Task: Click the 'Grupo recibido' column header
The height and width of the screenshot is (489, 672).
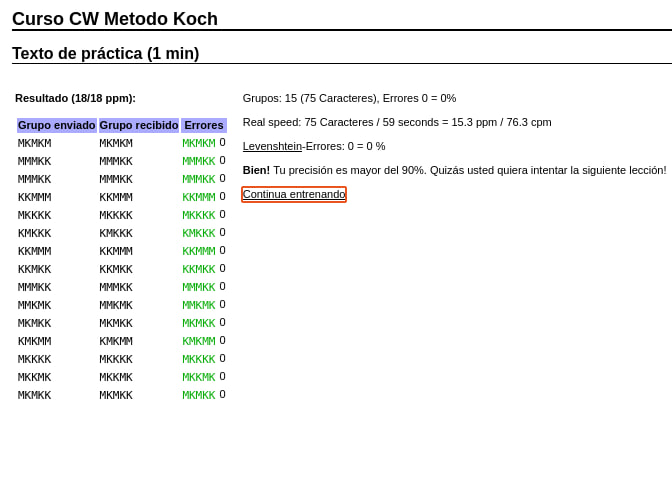Action: pyautogui.click(x=139, y=125)
